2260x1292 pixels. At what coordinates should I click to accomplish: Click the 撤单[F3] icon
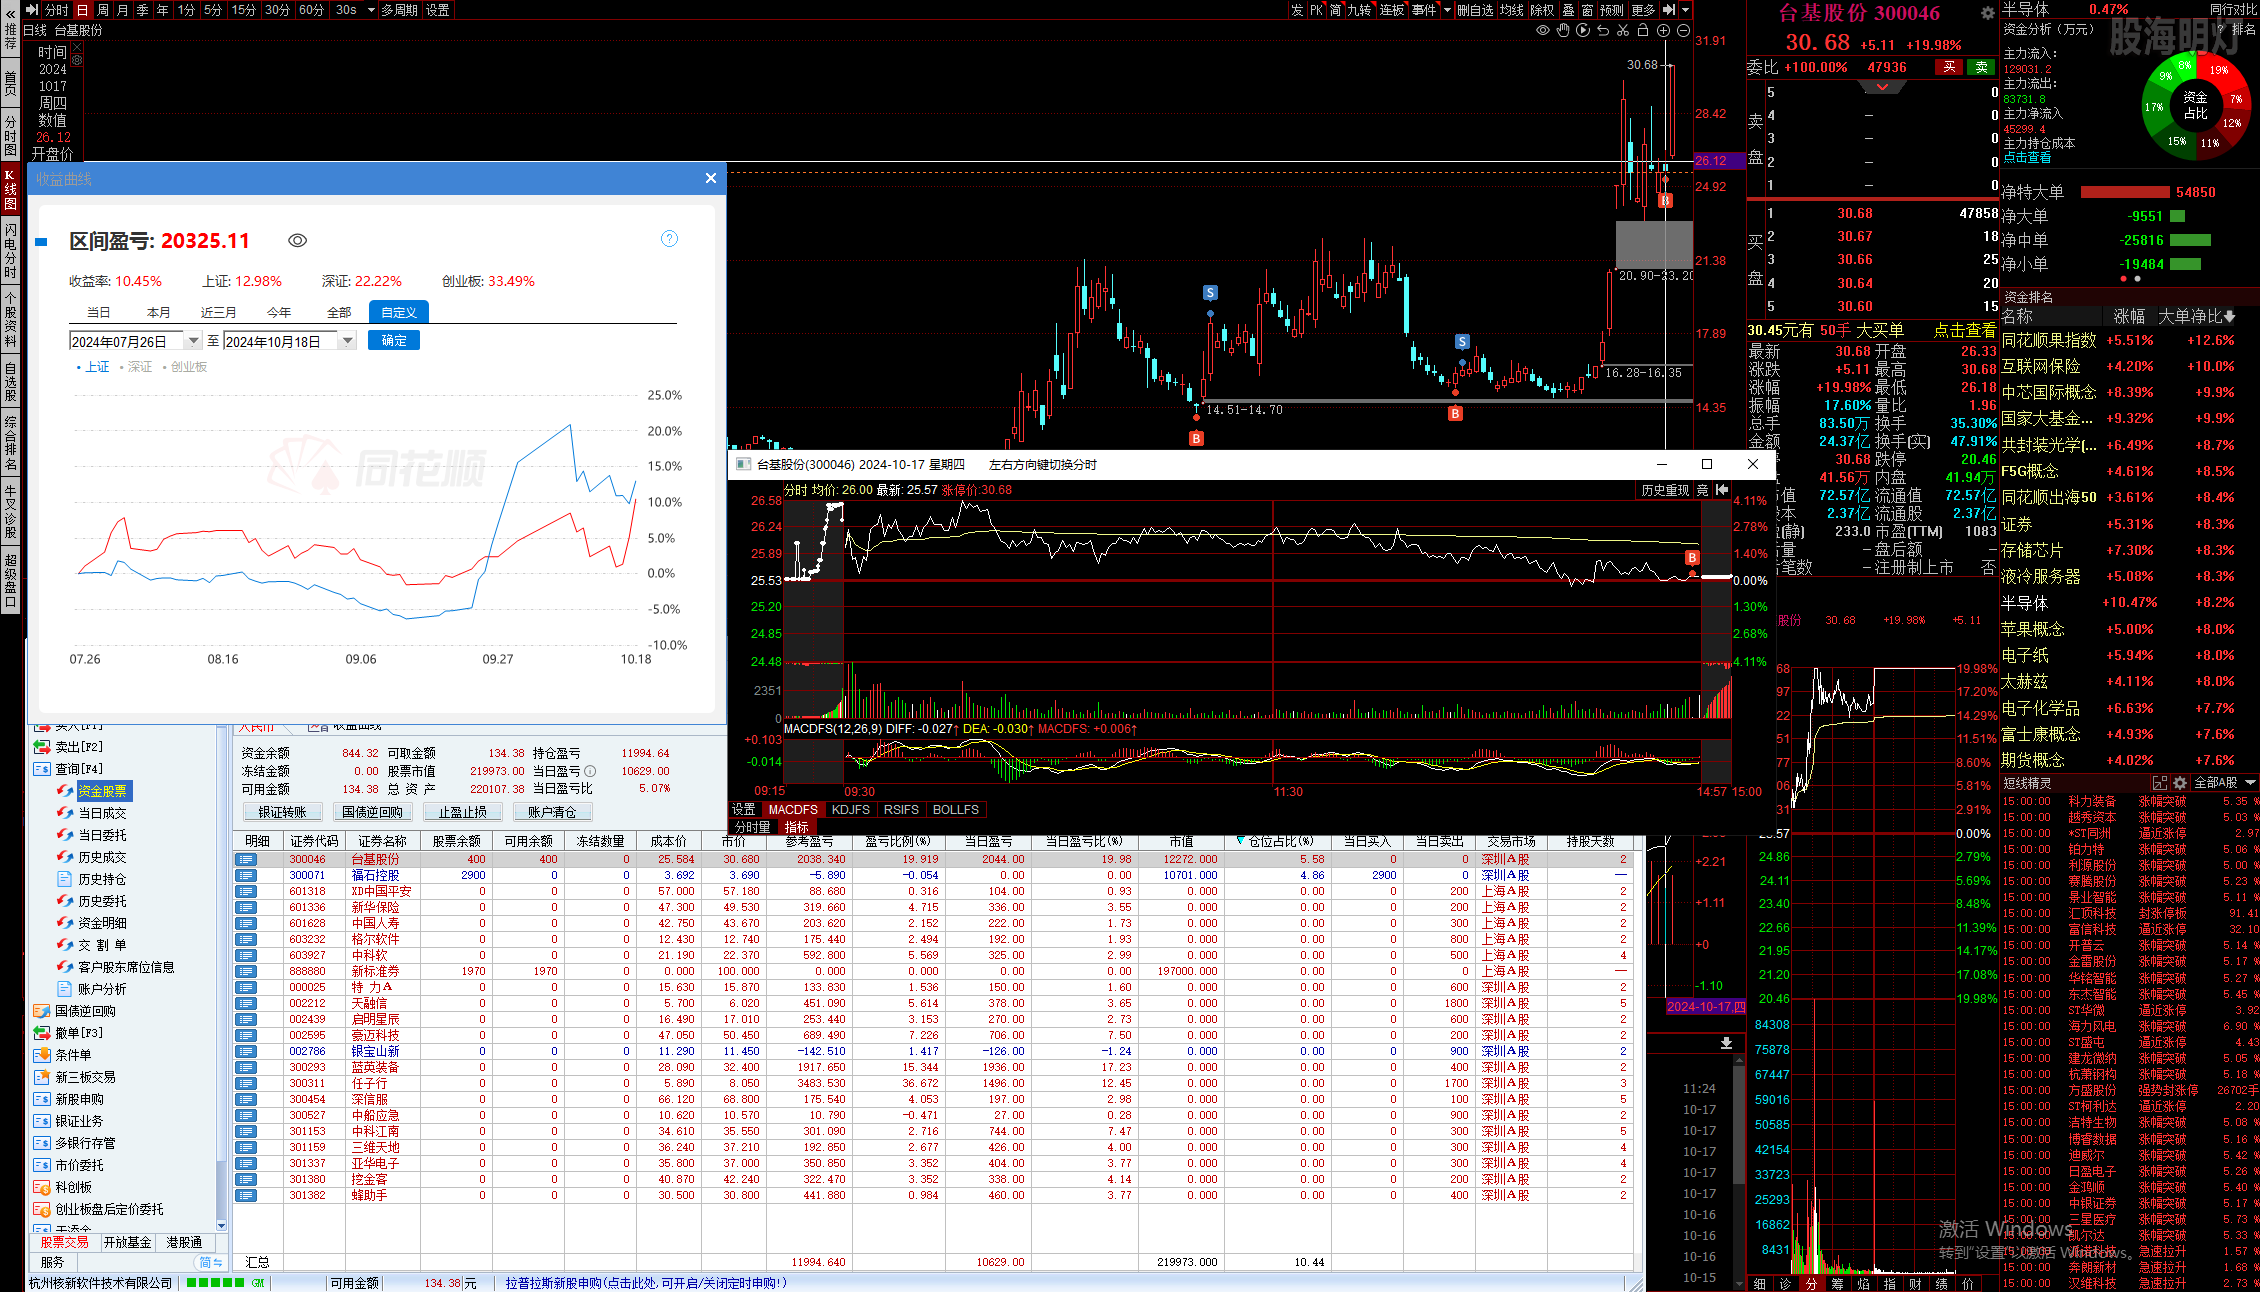click(x=42, y=1033)
